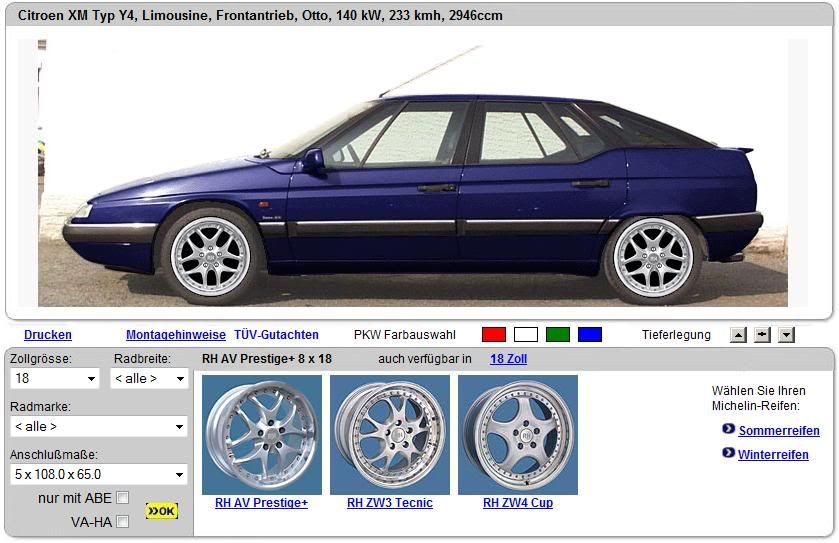This screenshot has height=543, width=839.
Task: Expand the Radmarke dropdown
Action: [x=99, y=426]
